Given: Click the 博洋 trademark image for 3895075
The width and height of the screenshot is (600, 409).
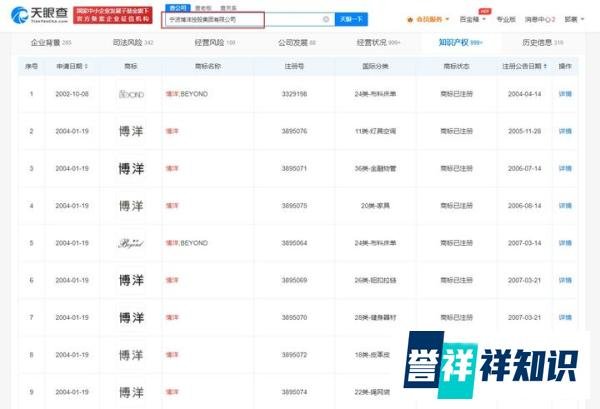Looking at the screenshot, I should pos(131,206).
